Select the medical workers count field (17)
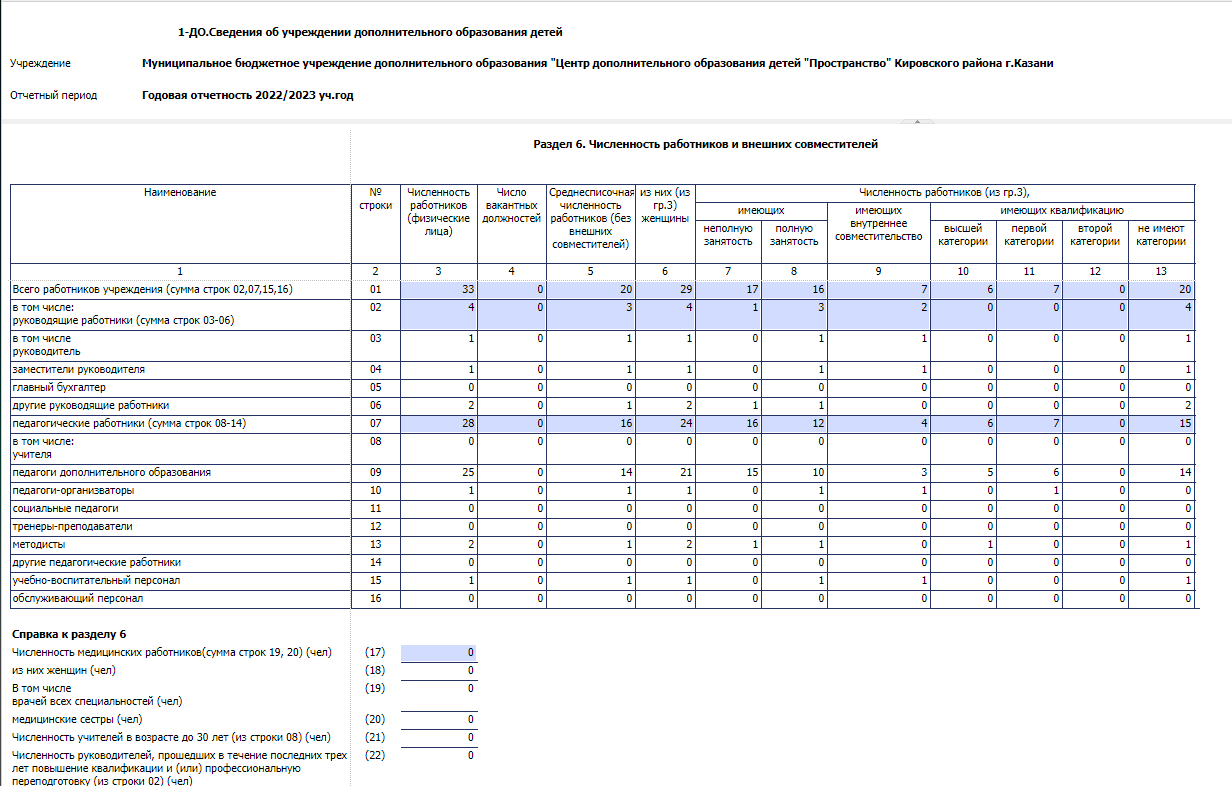Screen dimensions: 1232x786 pos(438,653)
